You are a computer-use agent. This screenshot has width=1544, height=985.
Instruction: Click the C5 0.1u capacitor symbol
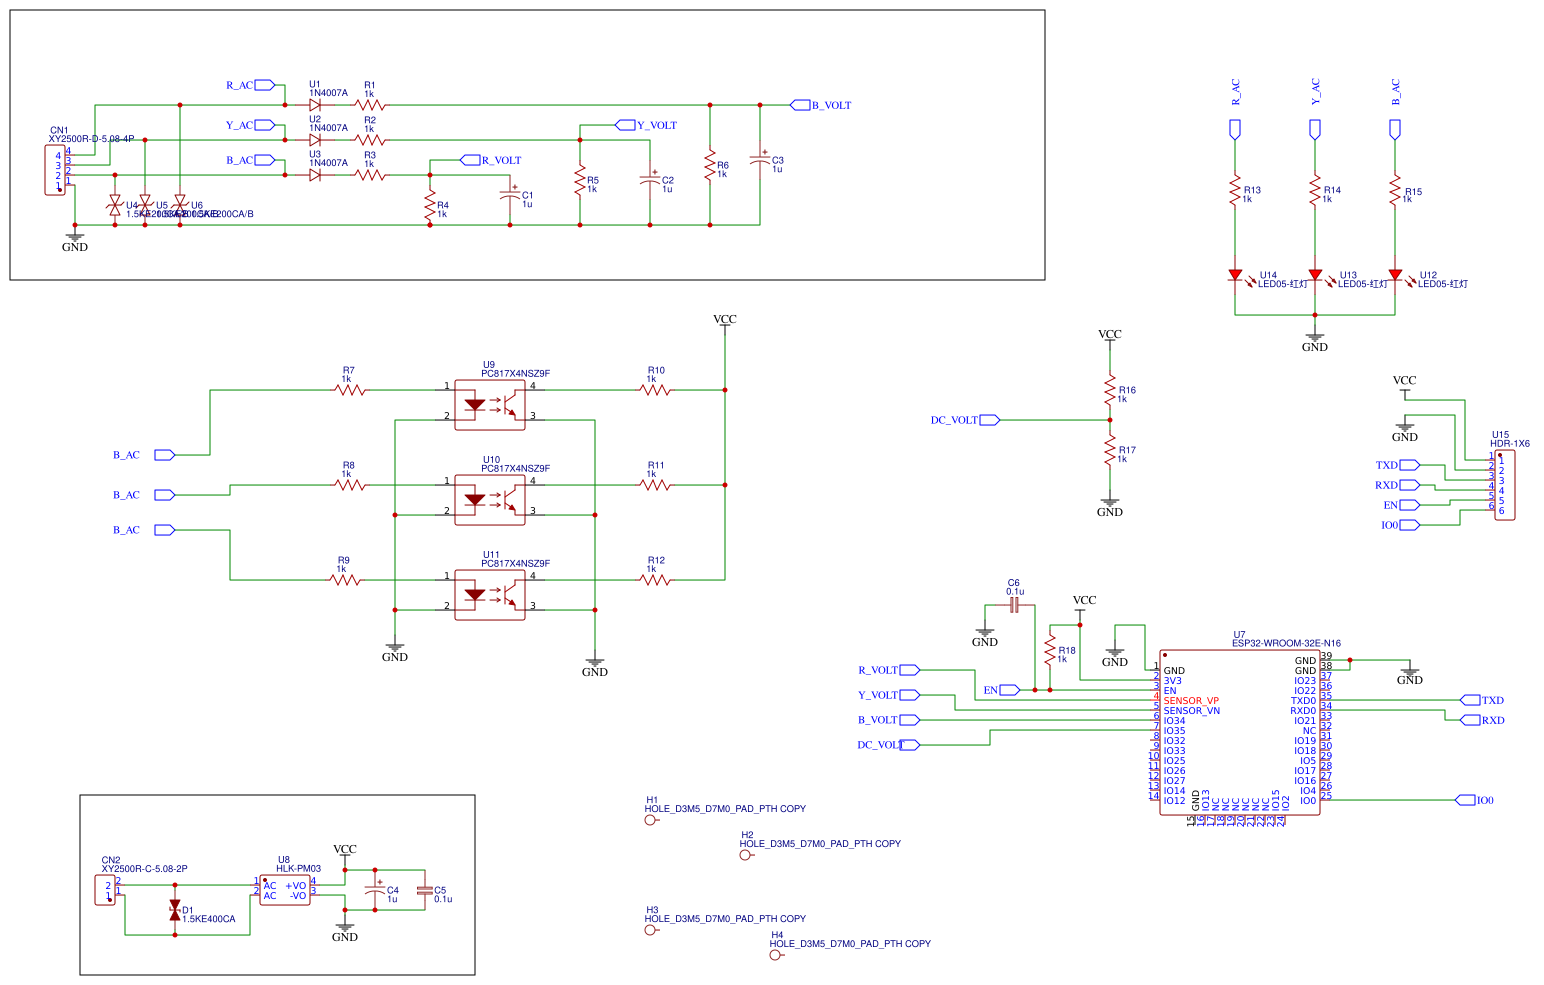point(425,890)
